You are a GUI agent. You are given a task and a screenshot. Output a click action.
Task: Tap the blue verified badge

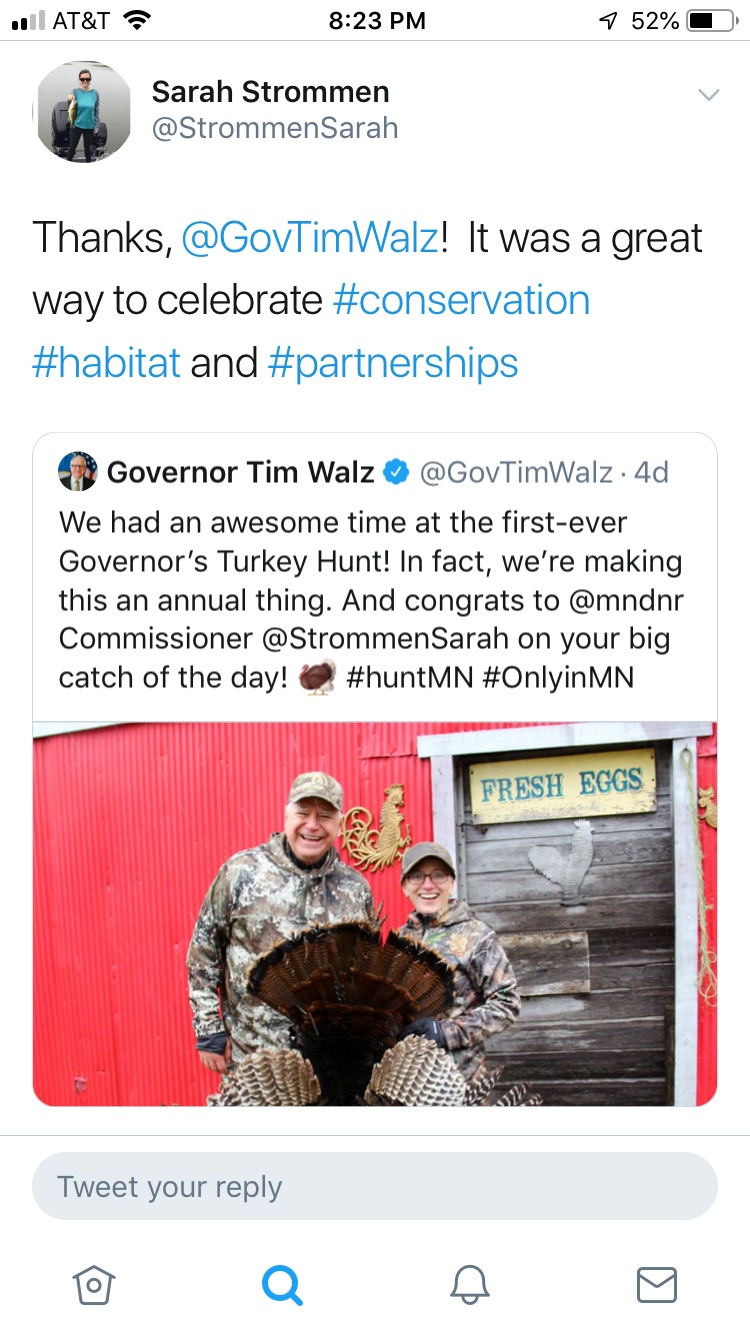pyautogui.click(x=397, y=471)
